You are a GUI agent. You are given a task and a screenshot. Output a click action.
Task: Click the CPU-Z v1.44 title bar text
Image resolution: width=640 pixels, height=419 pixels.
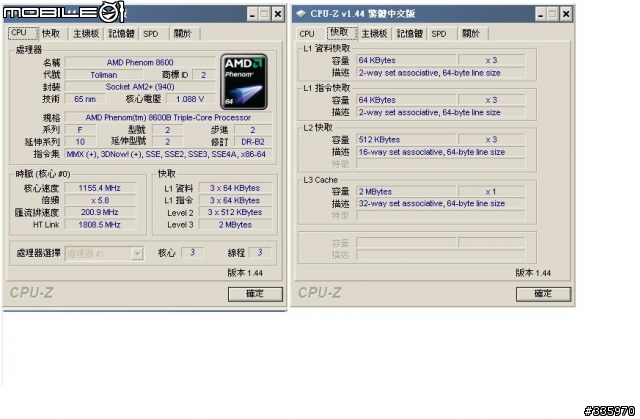(x=362, y=14)
